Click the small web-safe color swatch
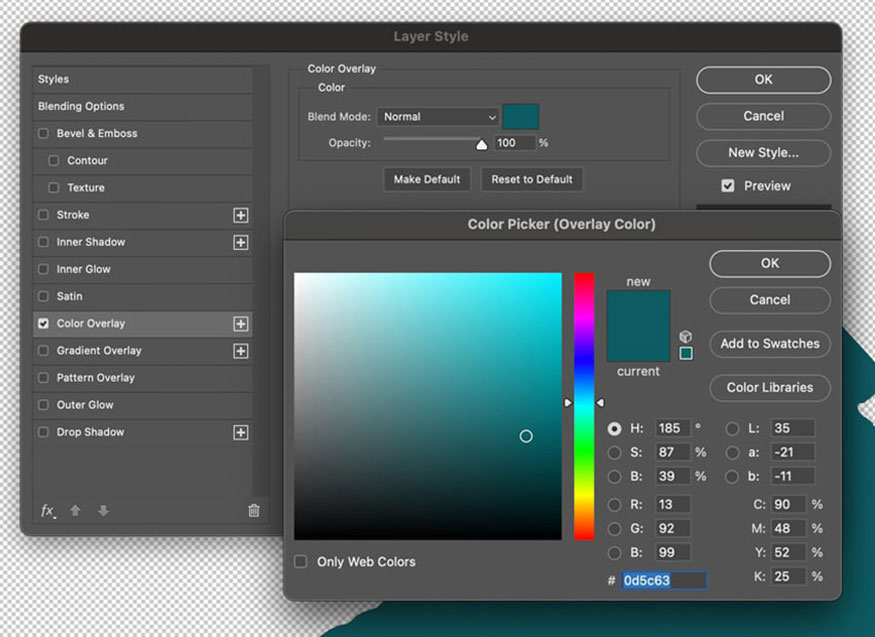The width and height of the screenshot is (875, 637). point(686,353)
